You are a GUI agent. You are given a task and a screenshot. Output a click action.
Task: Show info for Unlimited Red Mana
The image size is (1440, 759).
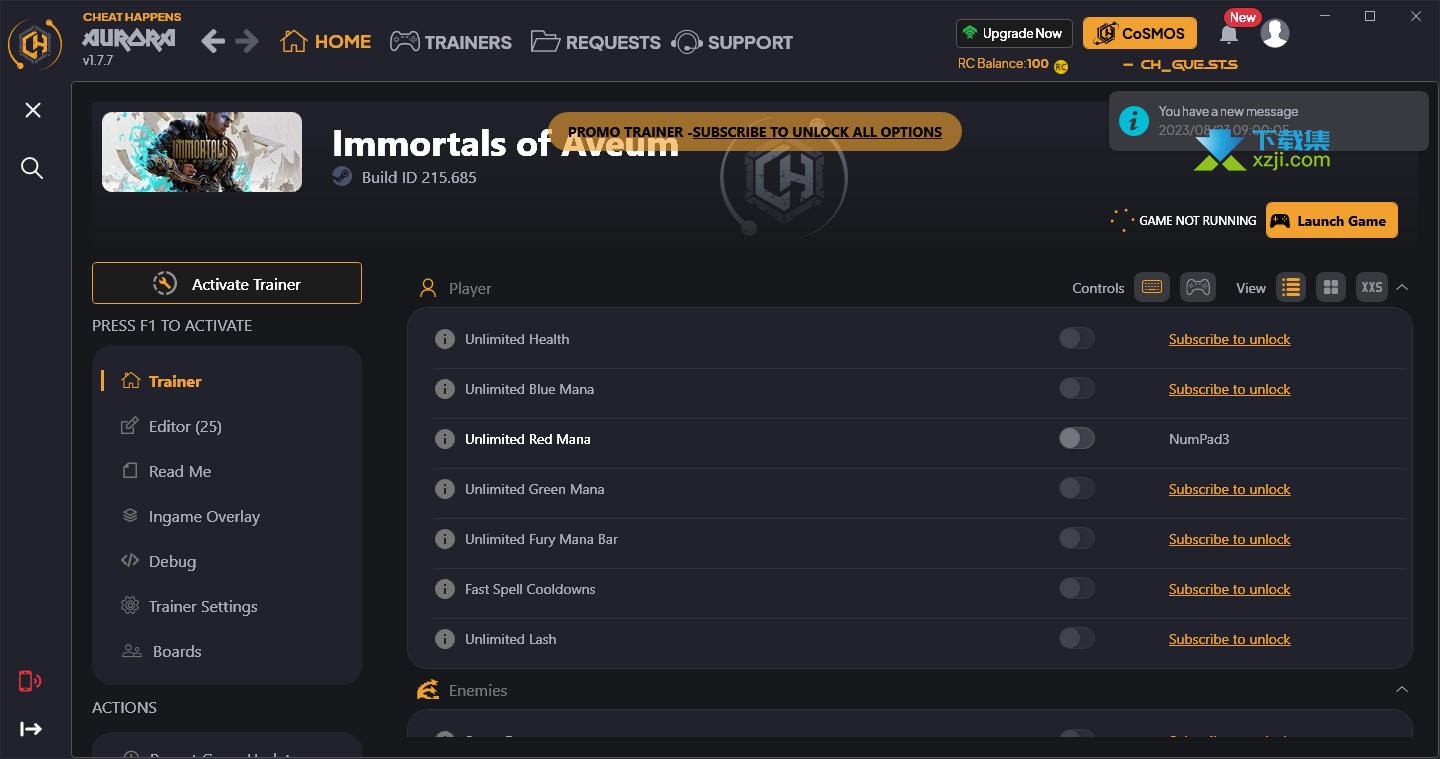click(445, 439)
